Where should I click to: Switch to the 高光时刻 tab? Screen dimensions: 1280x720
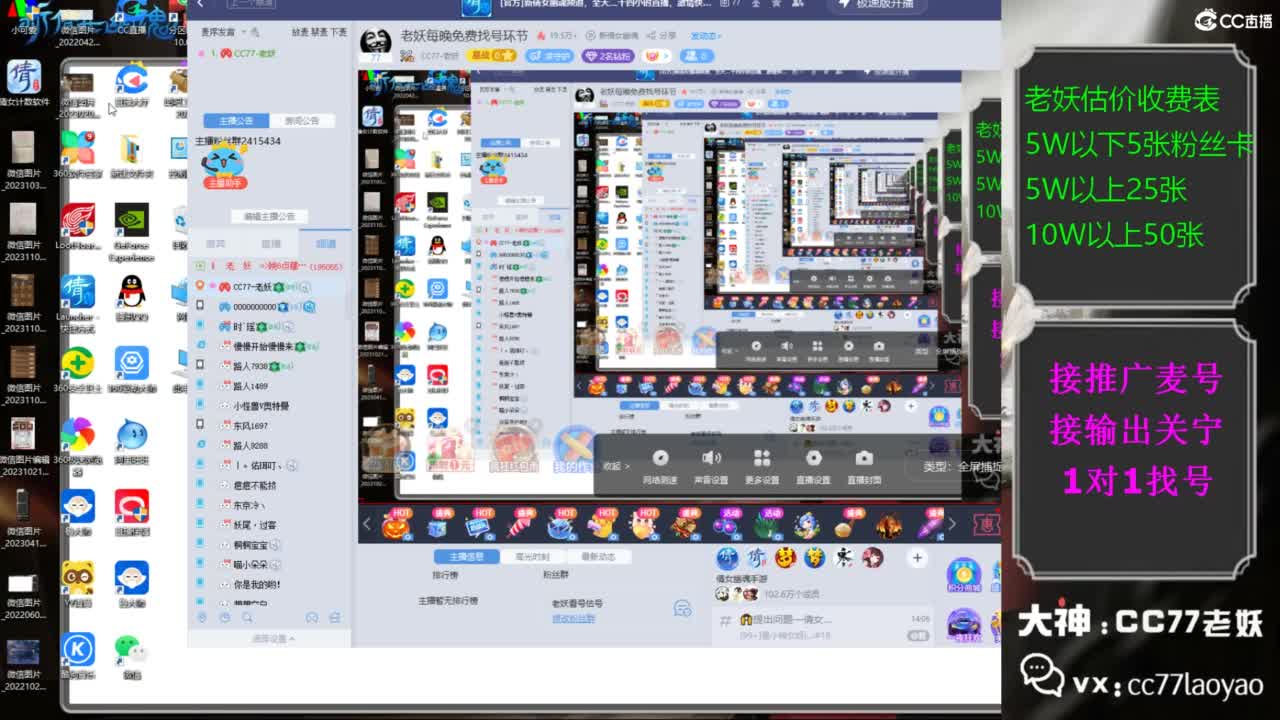(x=532, y=557)
